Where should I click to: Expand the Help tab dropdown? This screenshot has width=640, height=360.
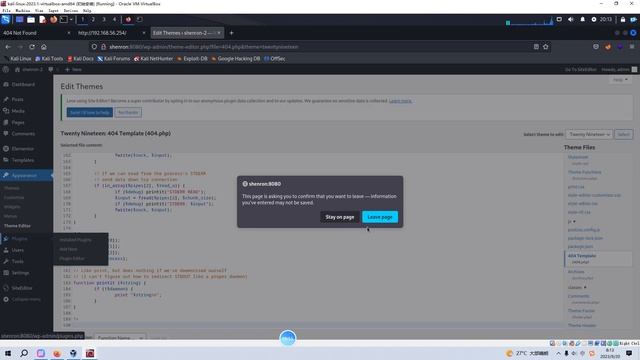click(x=620, y=80)
